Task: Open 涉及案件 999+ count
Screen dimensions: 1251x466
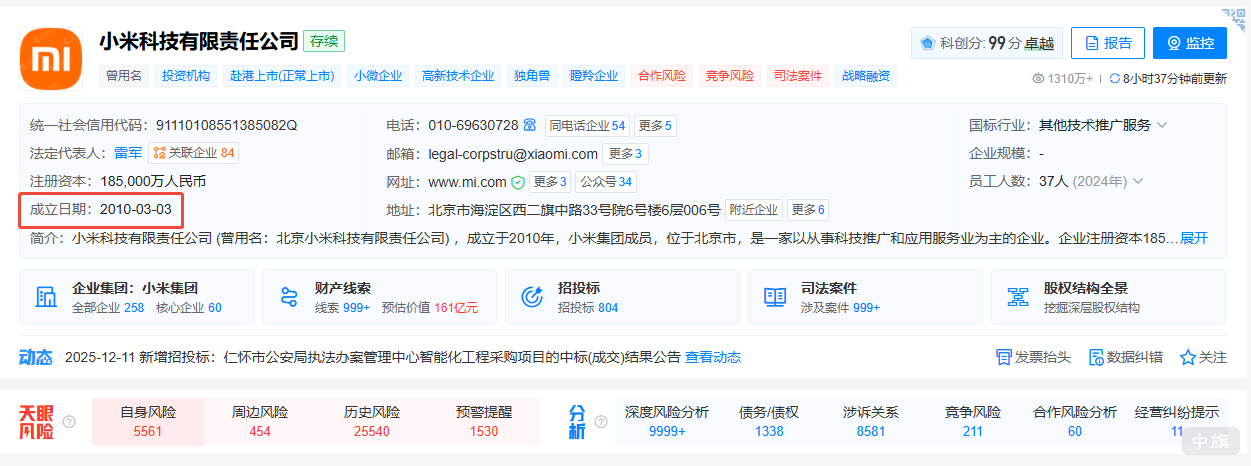Action: 840,308
